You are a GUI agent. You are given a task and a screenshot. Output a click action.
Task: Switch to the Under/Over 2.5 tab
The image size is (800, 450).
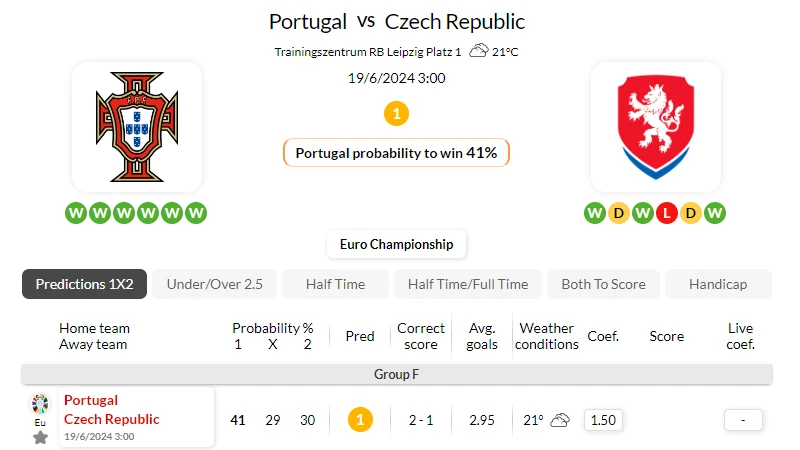[214, 284]
